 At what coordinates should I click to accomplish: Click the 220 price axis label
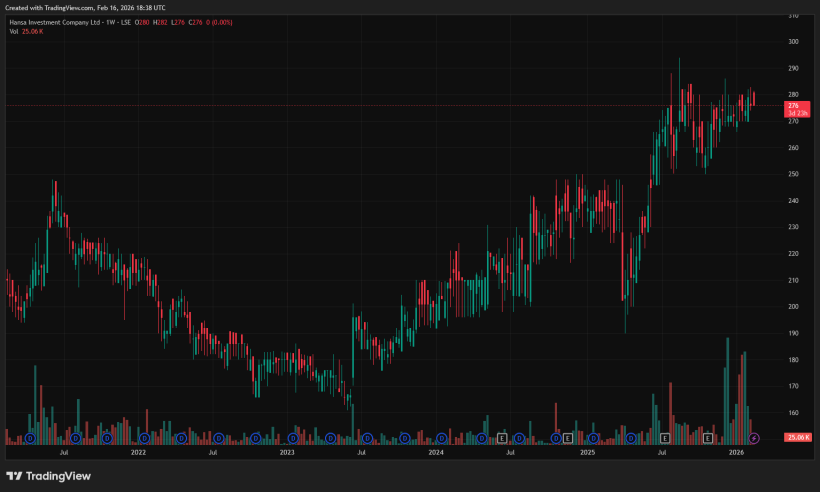click(793, 254)
